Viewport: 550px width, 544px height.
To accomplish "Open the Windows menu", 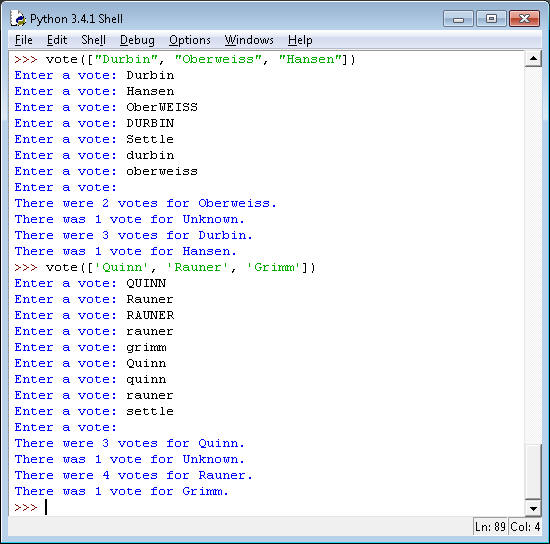I will (249, 40).
